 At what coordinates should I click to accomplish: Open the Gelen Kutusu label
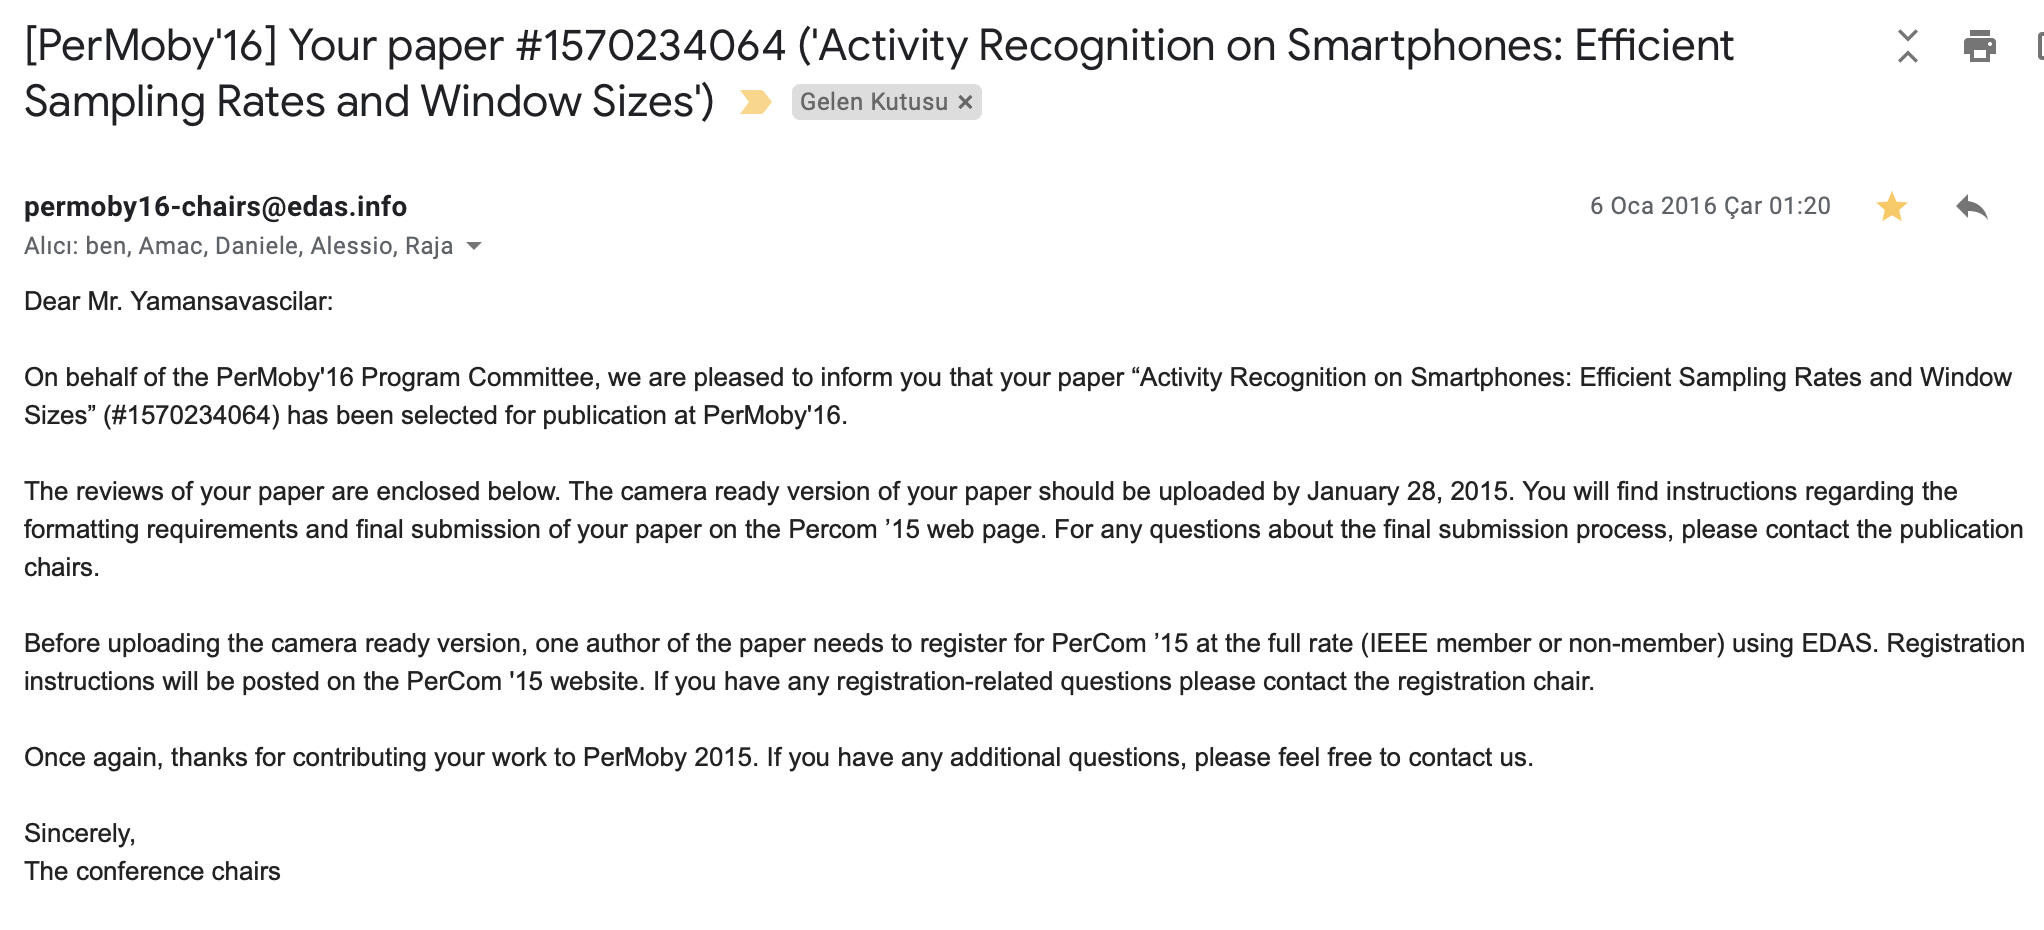(x=874, y=102)
